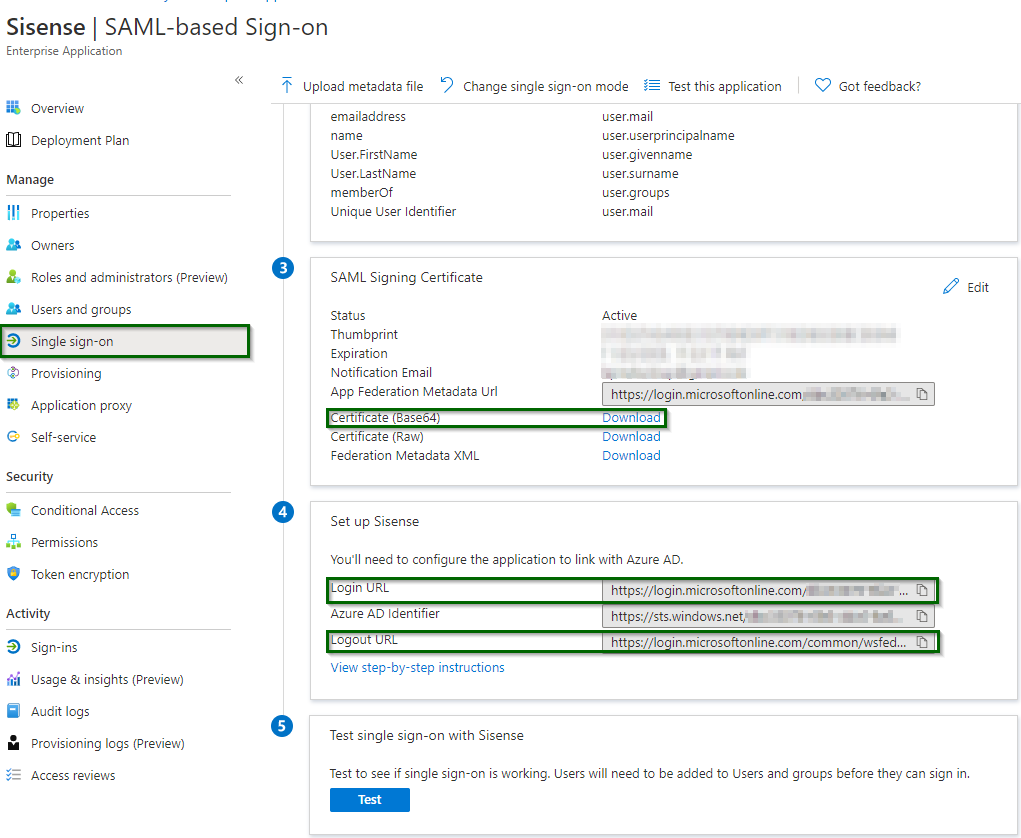Open View step-by-step instructions link

[x=417, y=667]
